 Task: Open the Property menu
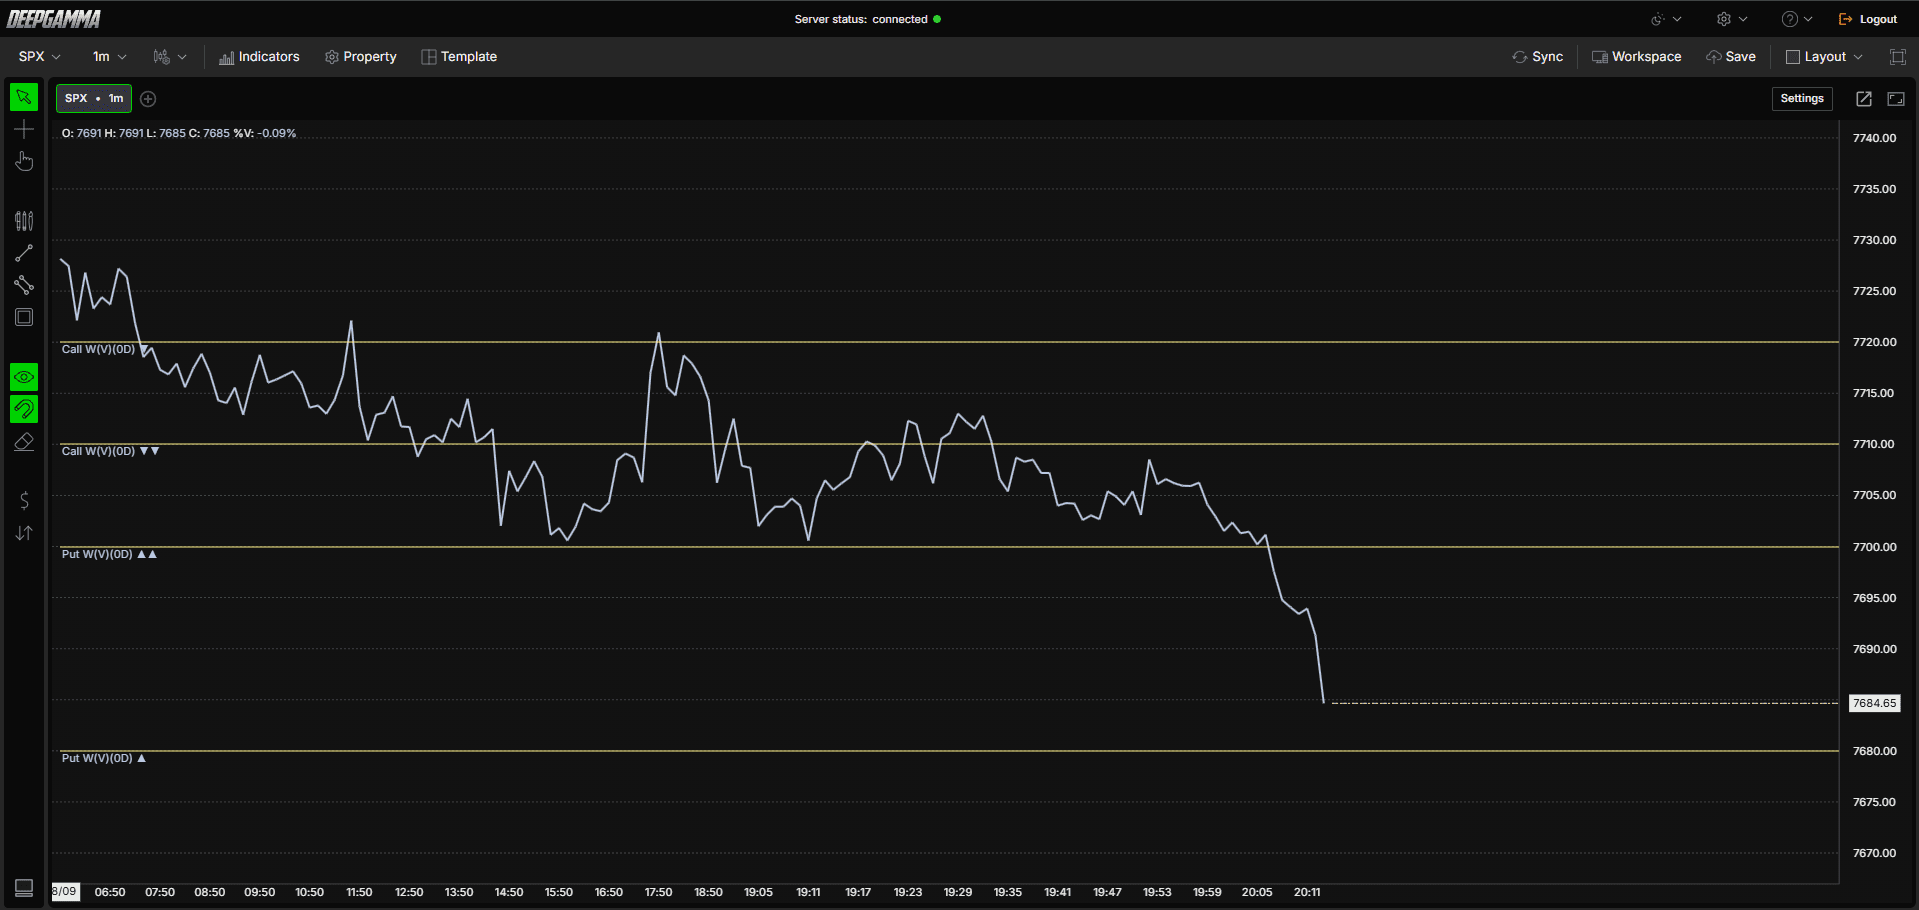coord(361,57)
